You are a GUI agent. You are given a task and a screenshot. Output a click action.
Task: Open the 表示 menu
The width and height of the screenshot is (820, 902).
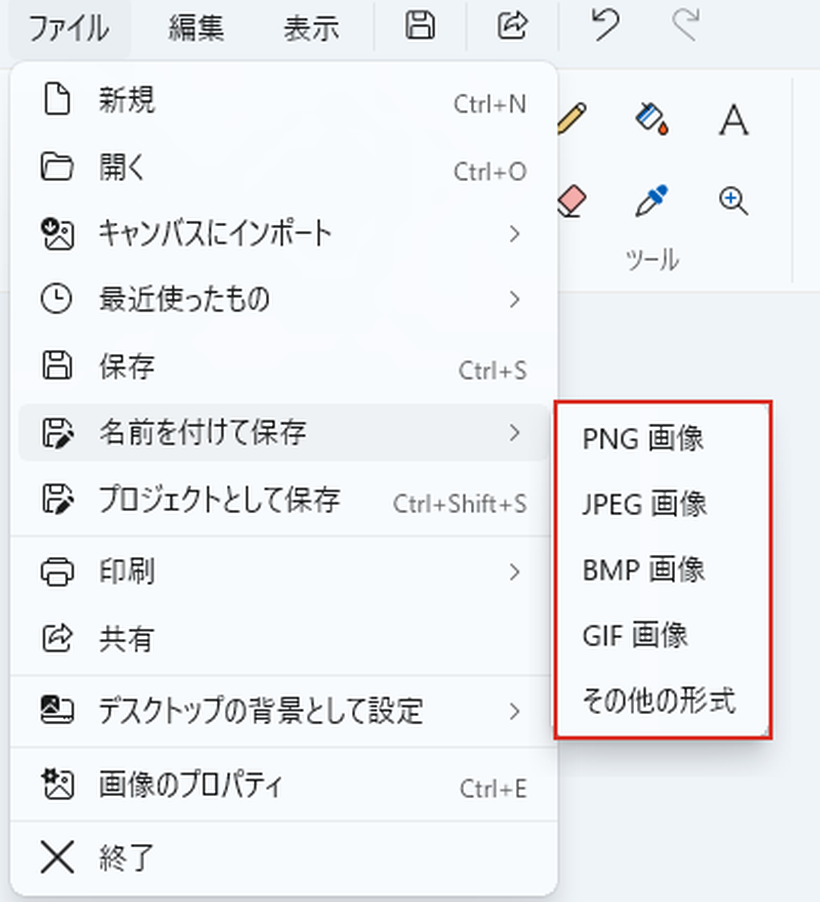(x=311, y=27)
